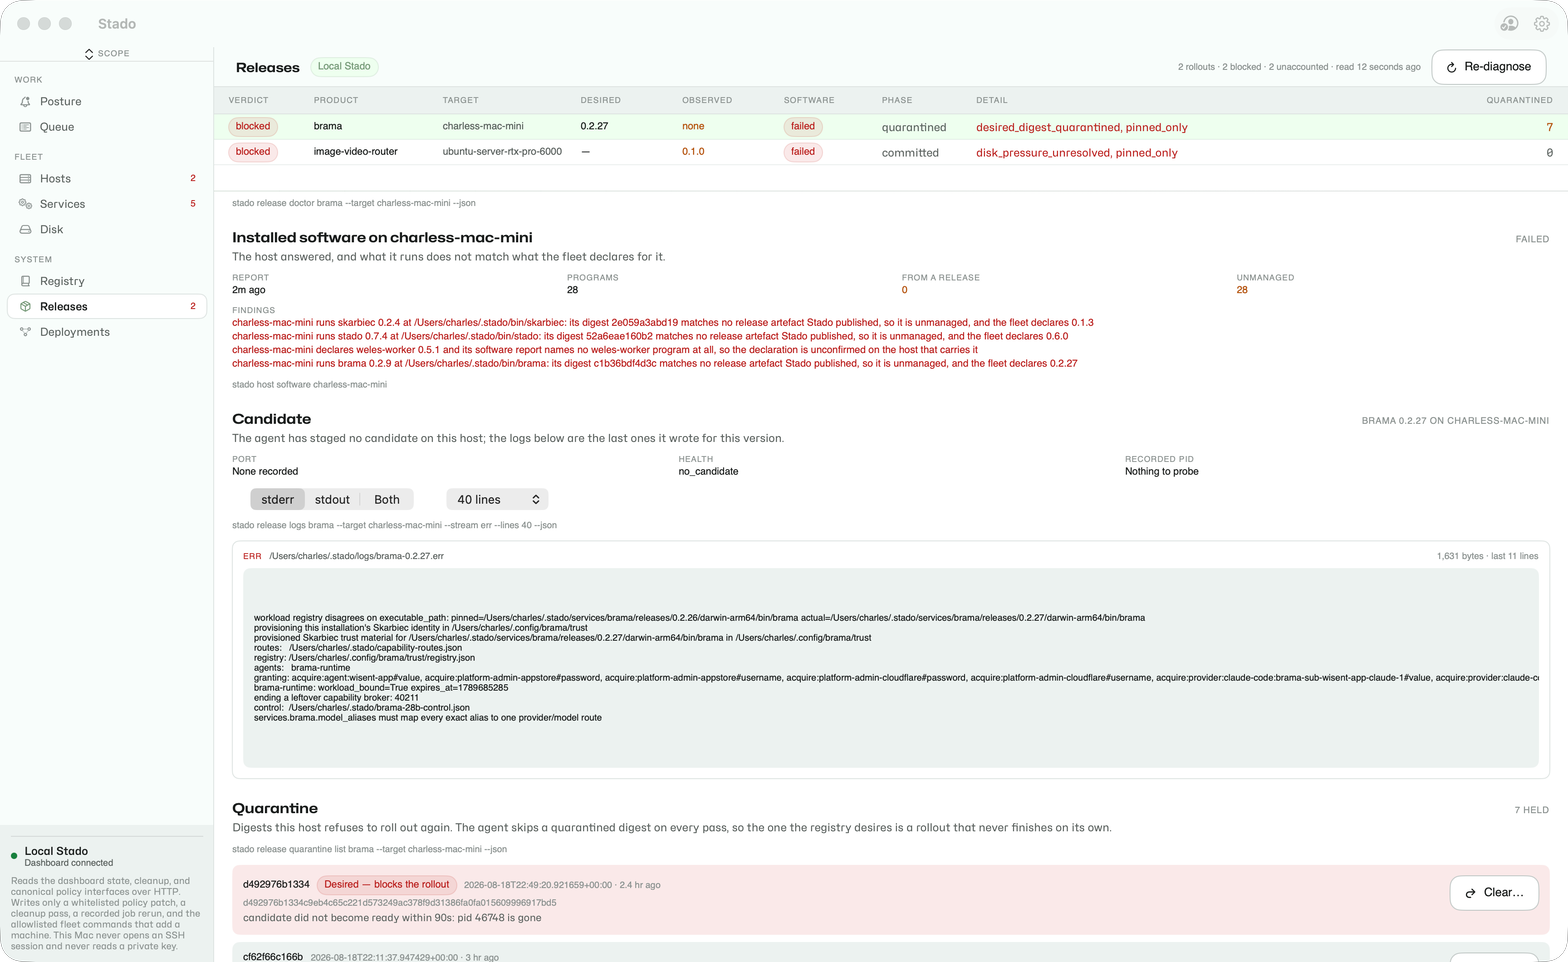The height and width of the screenshot is (962, 1568).
Task: Click target ubuntu-server-rtx-pro-6000
Action: 502,152
